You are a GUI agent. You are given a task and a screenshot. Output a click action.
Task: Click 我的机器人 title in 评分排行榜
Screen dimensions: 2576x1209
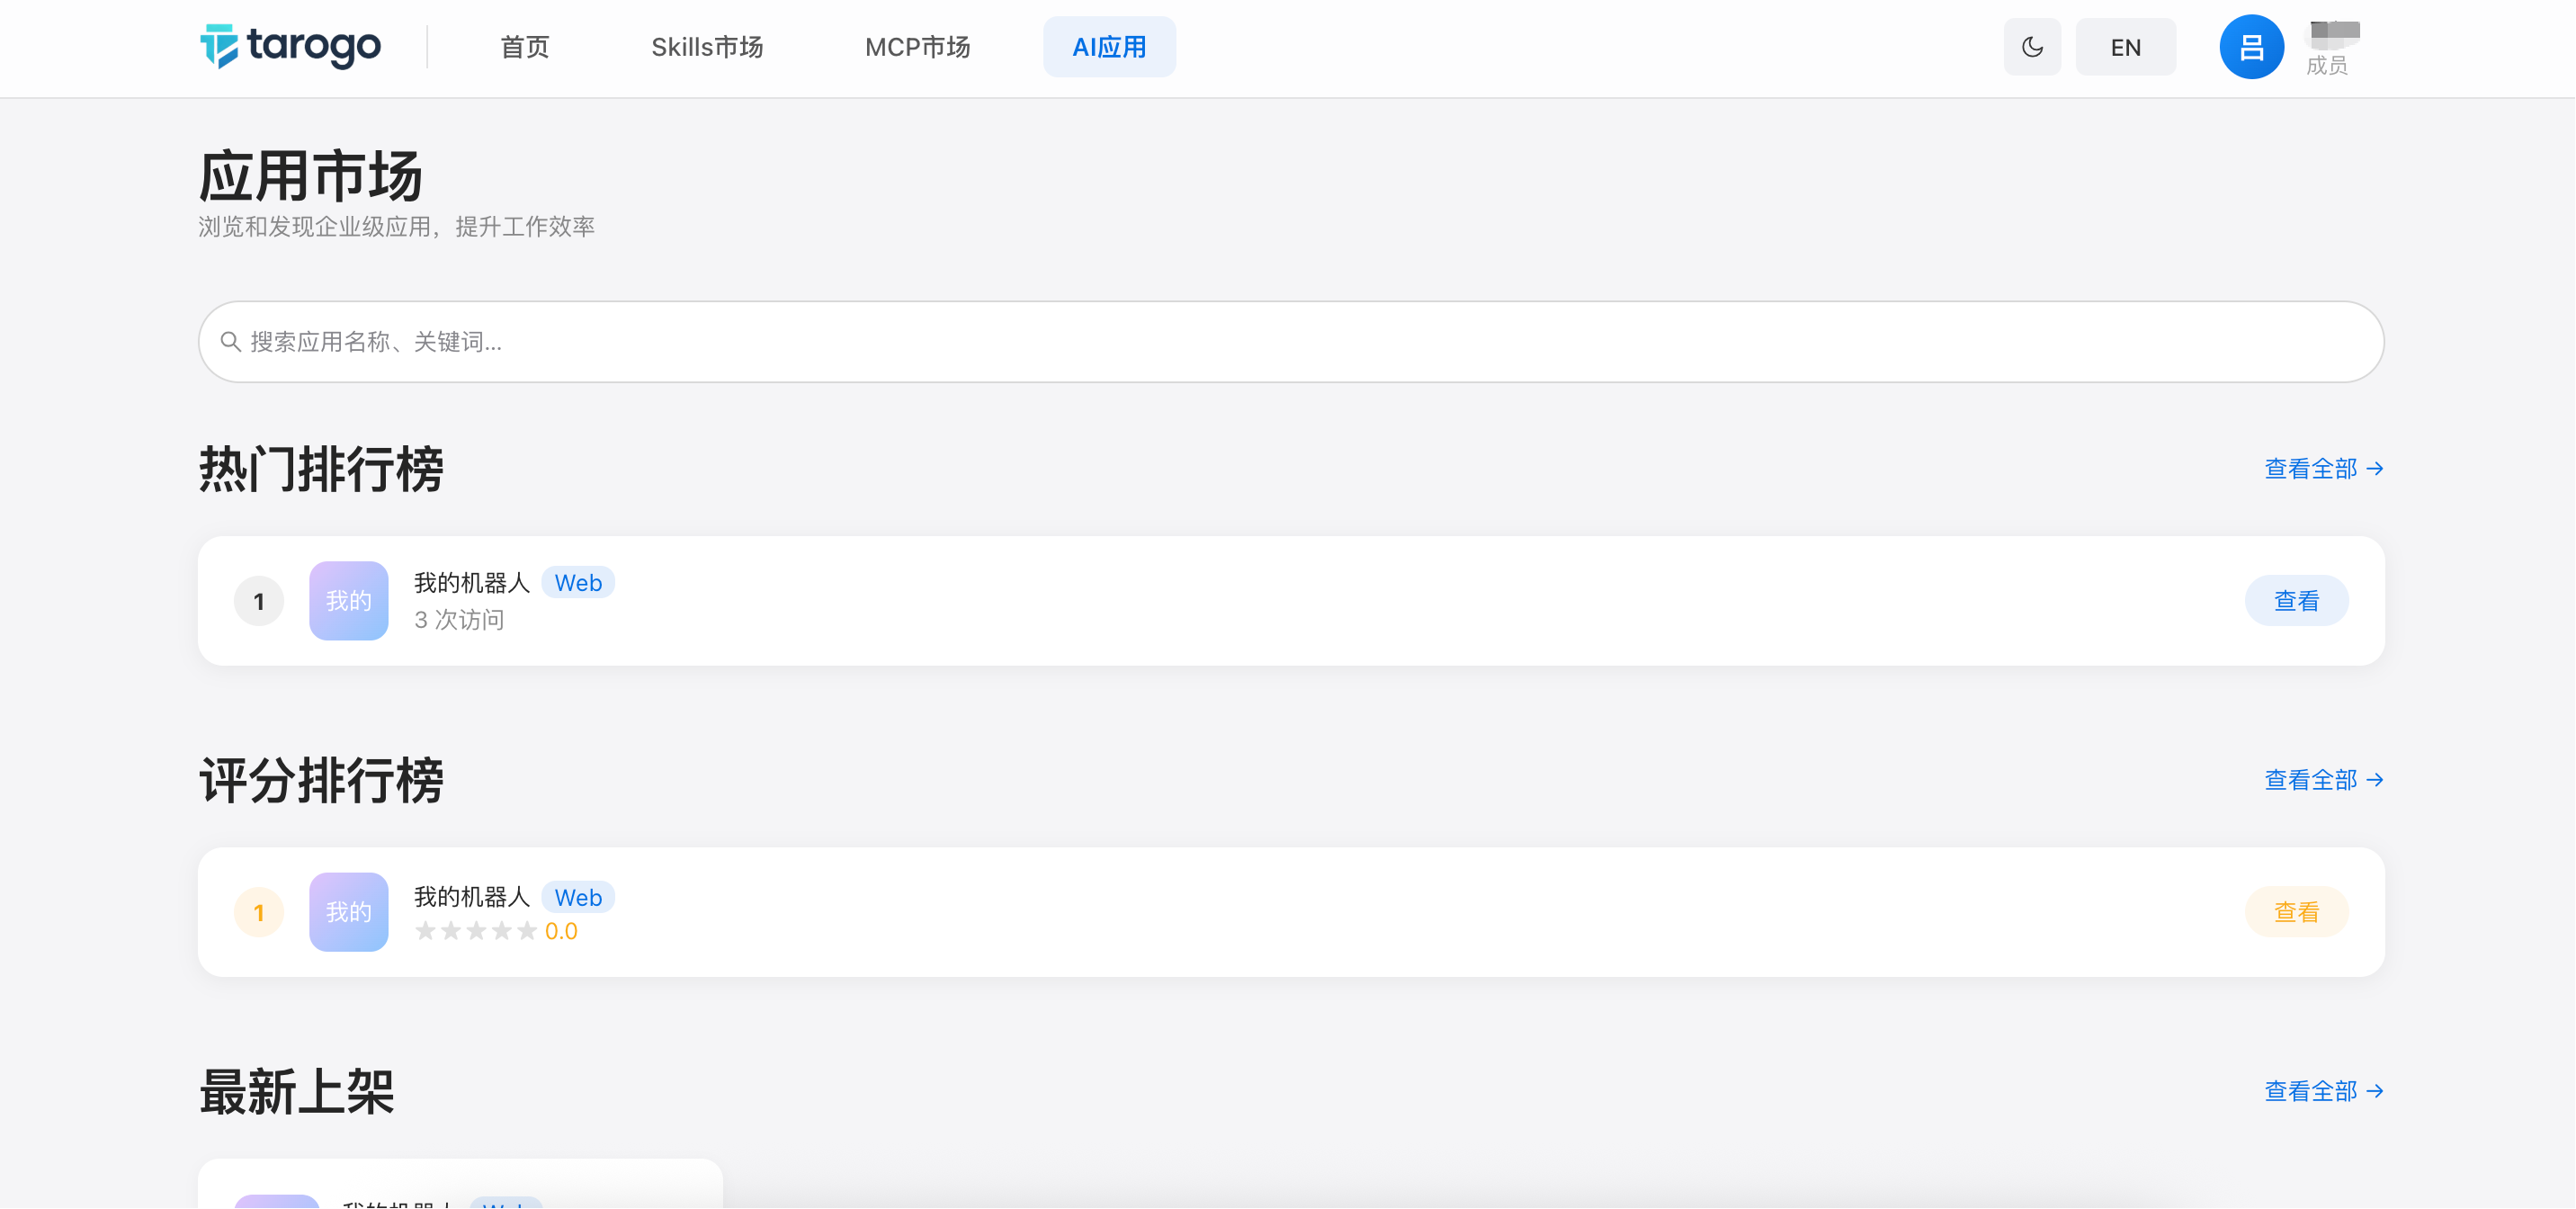pyautogui.click(x=472, y=897)
